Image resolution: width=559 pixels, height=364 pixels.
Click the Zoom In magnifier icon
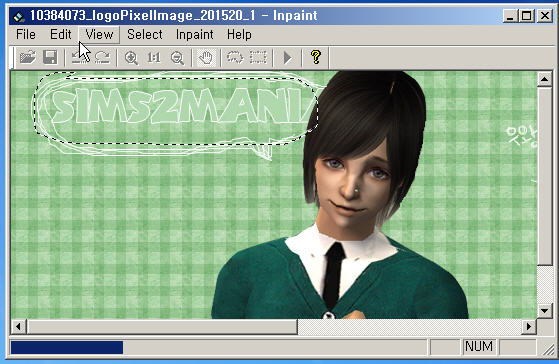131,57
